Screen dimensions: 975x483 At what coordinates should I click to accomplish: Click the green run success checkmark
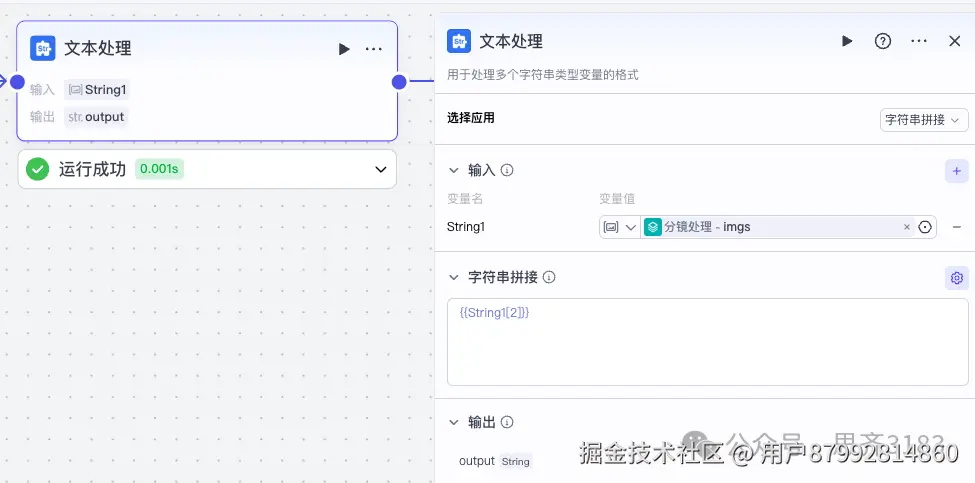click(37, 169)
